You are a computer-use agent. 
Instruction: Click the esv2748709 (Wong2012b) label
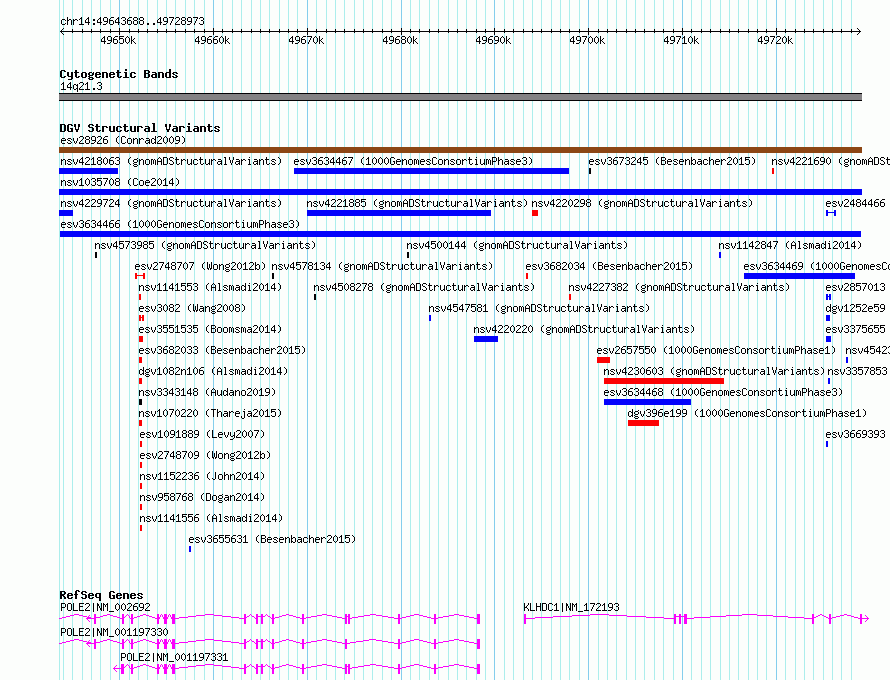point(205,455)
